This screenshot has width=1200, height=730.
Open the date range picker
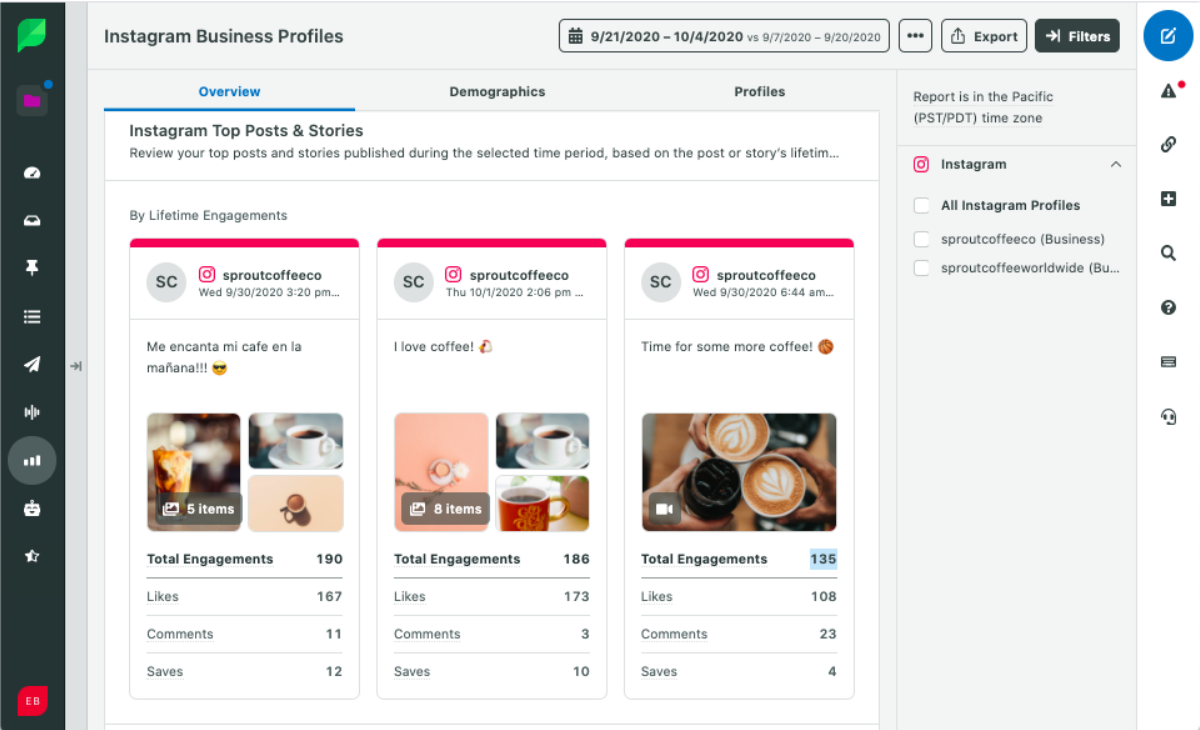click(723, 36)
